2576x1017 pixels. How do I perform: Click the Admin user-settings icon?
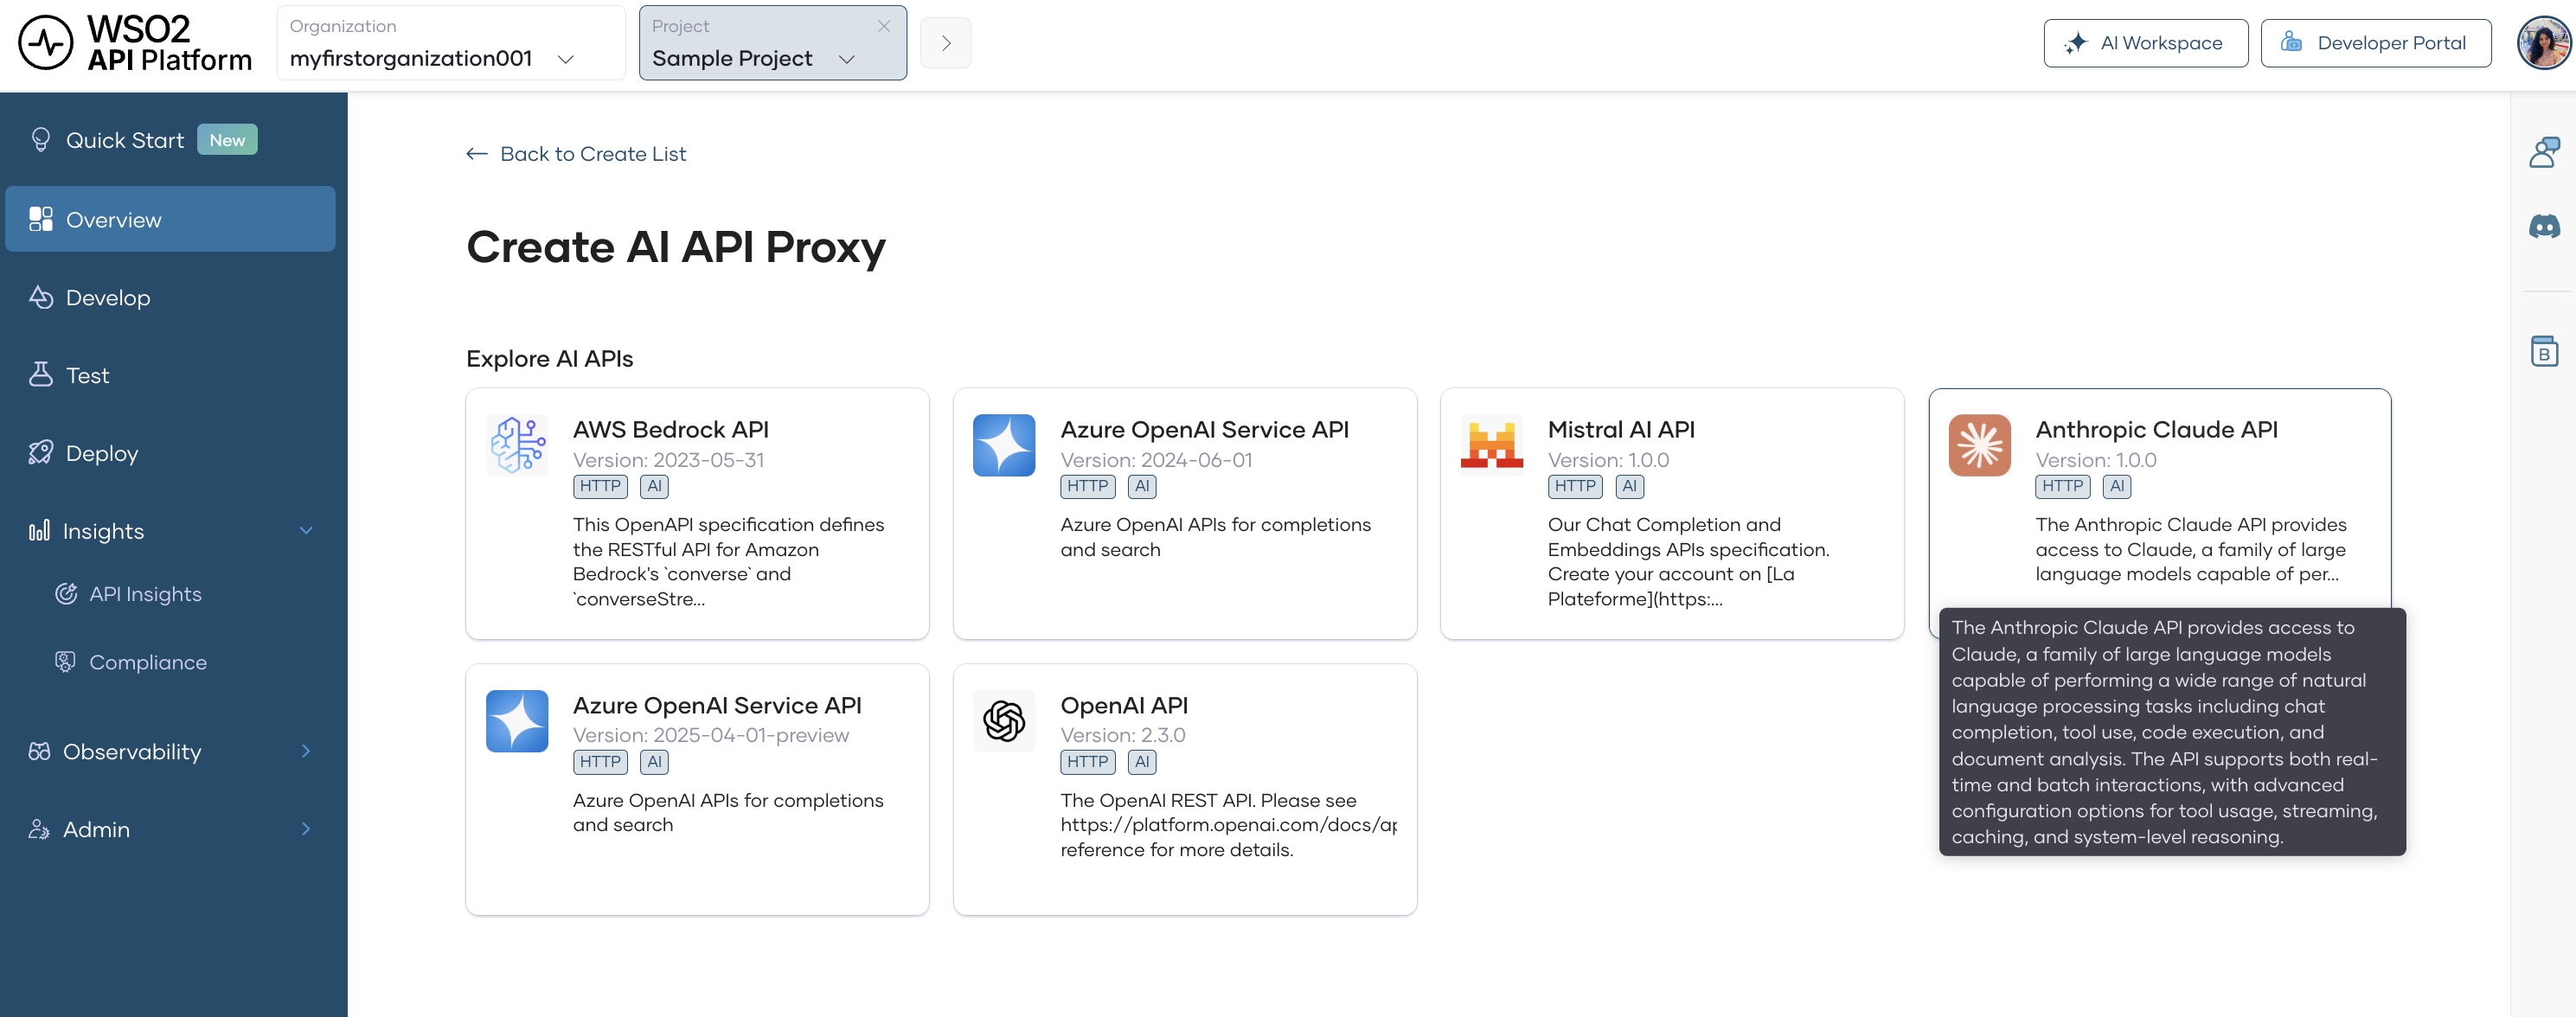pyautogui.click(x=39, y=829)
